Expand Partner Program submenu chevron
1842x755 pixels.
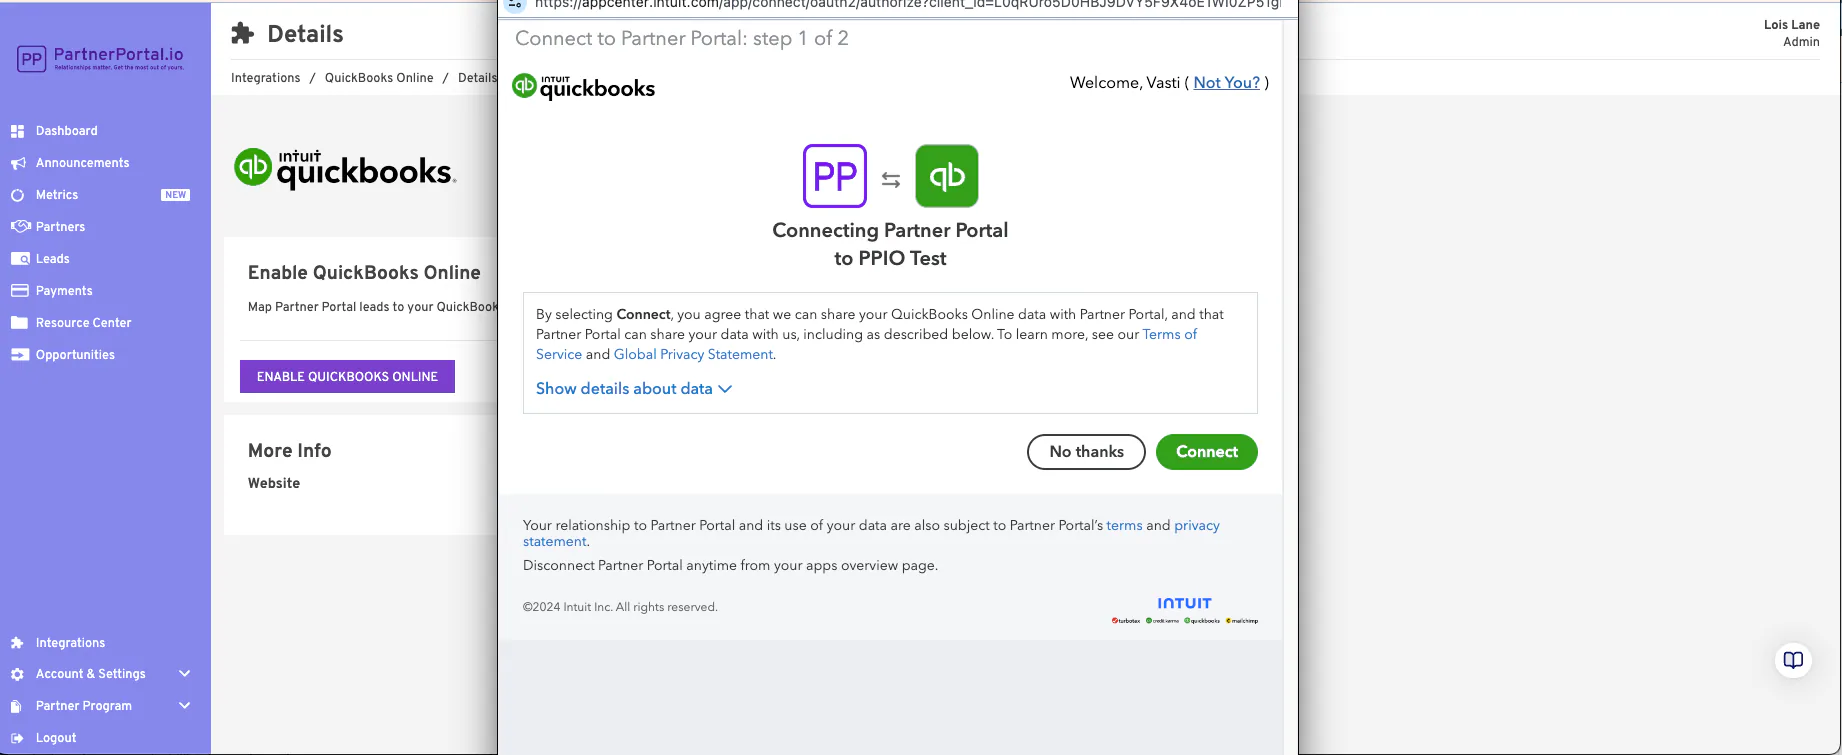pyautogui.click(x=184, y=706)
